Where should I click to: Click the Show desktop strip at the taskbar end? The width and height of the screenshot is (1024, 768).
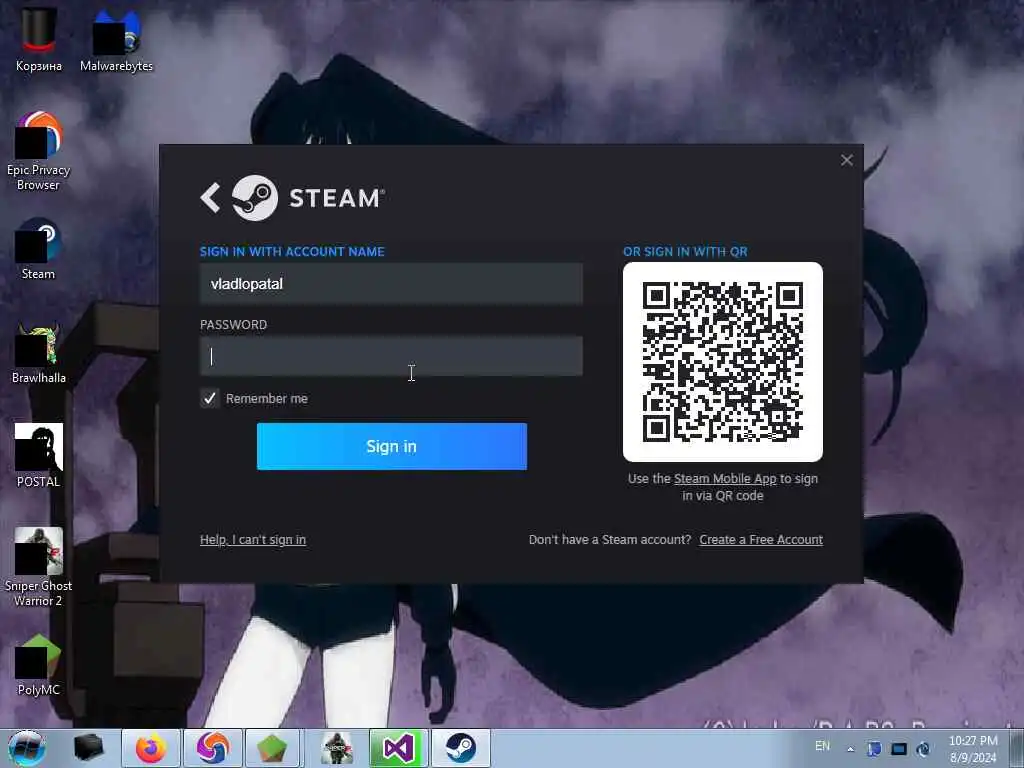[x=1017, y=748]
